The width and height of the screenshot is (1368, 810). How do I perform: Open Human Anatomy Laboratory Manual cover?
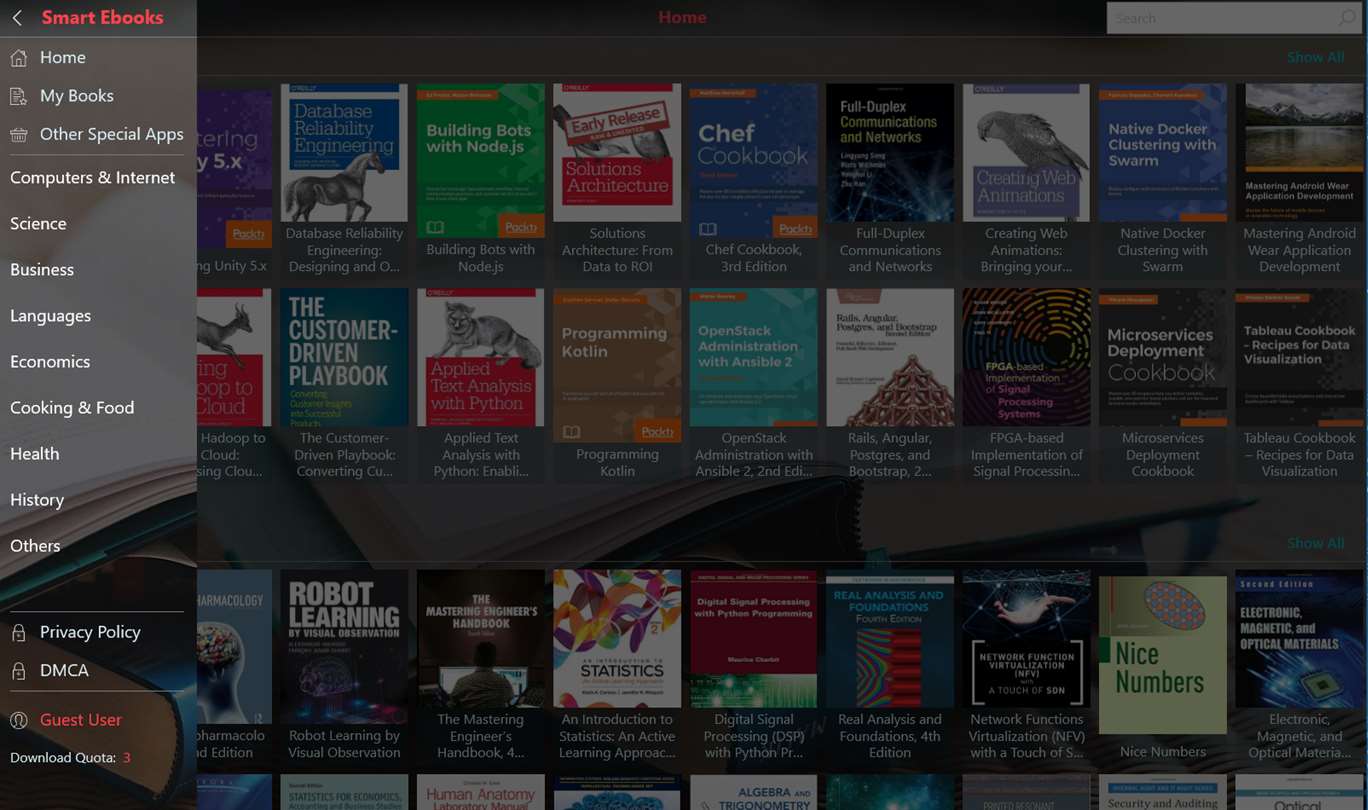[481, 792]
